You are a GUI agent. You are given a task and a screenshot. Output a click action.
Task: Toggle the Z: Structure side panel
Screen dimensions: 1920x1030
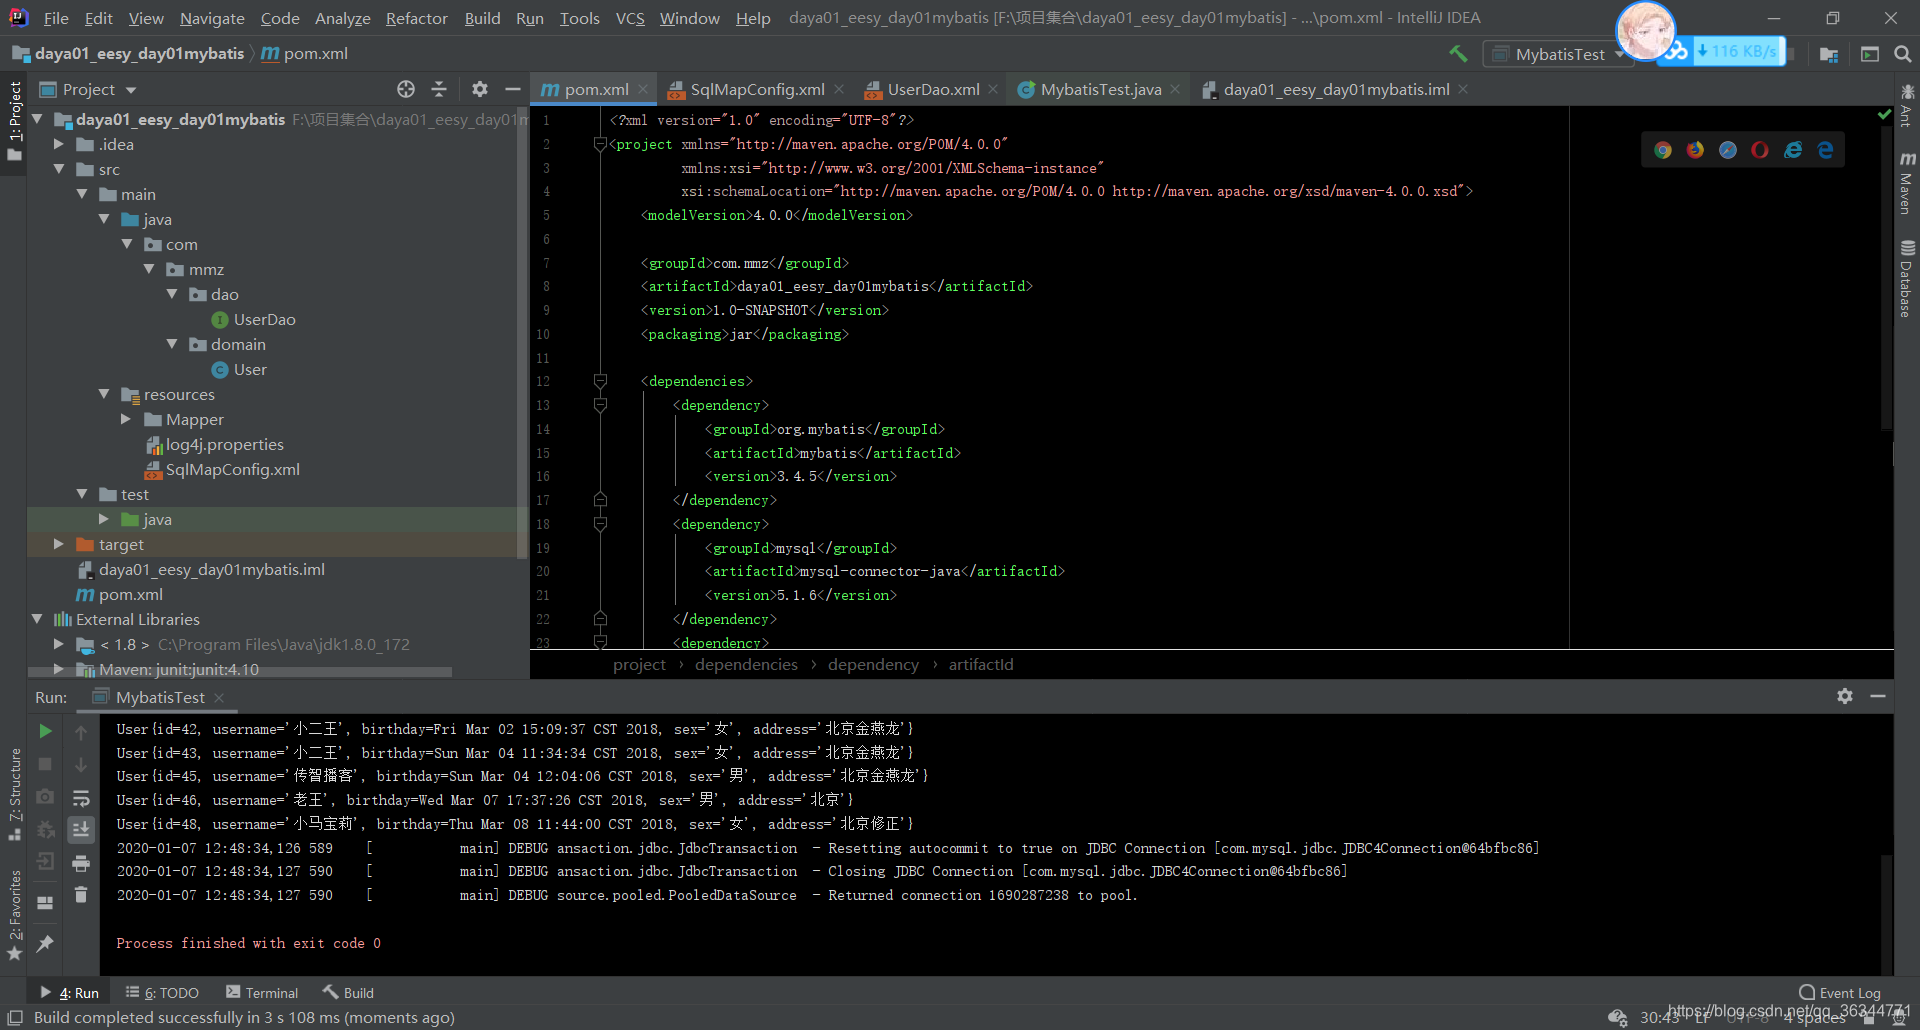(14, 793)
